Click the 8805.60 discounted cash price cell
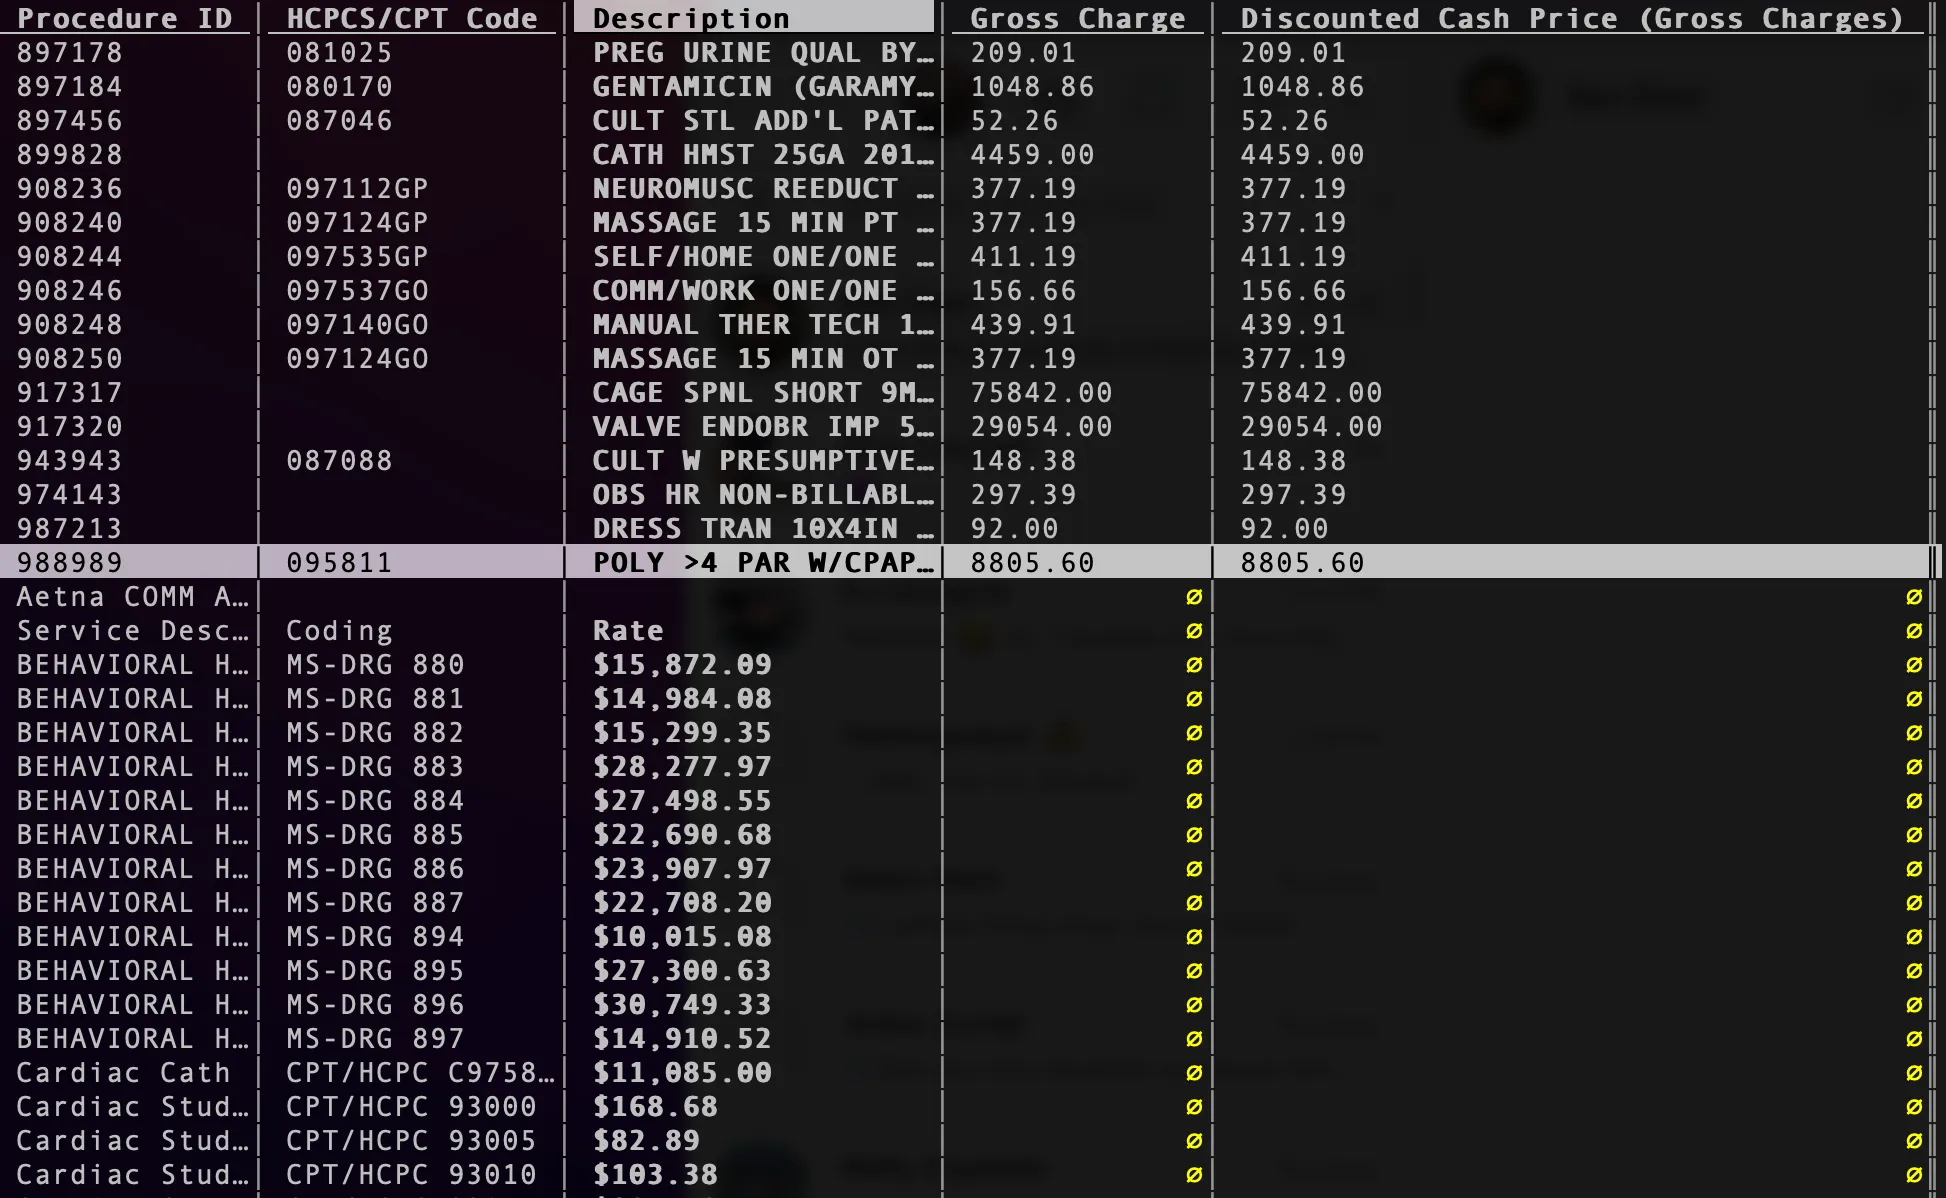This screenshot has height=1198, width=1946. tap(1302, 562)
